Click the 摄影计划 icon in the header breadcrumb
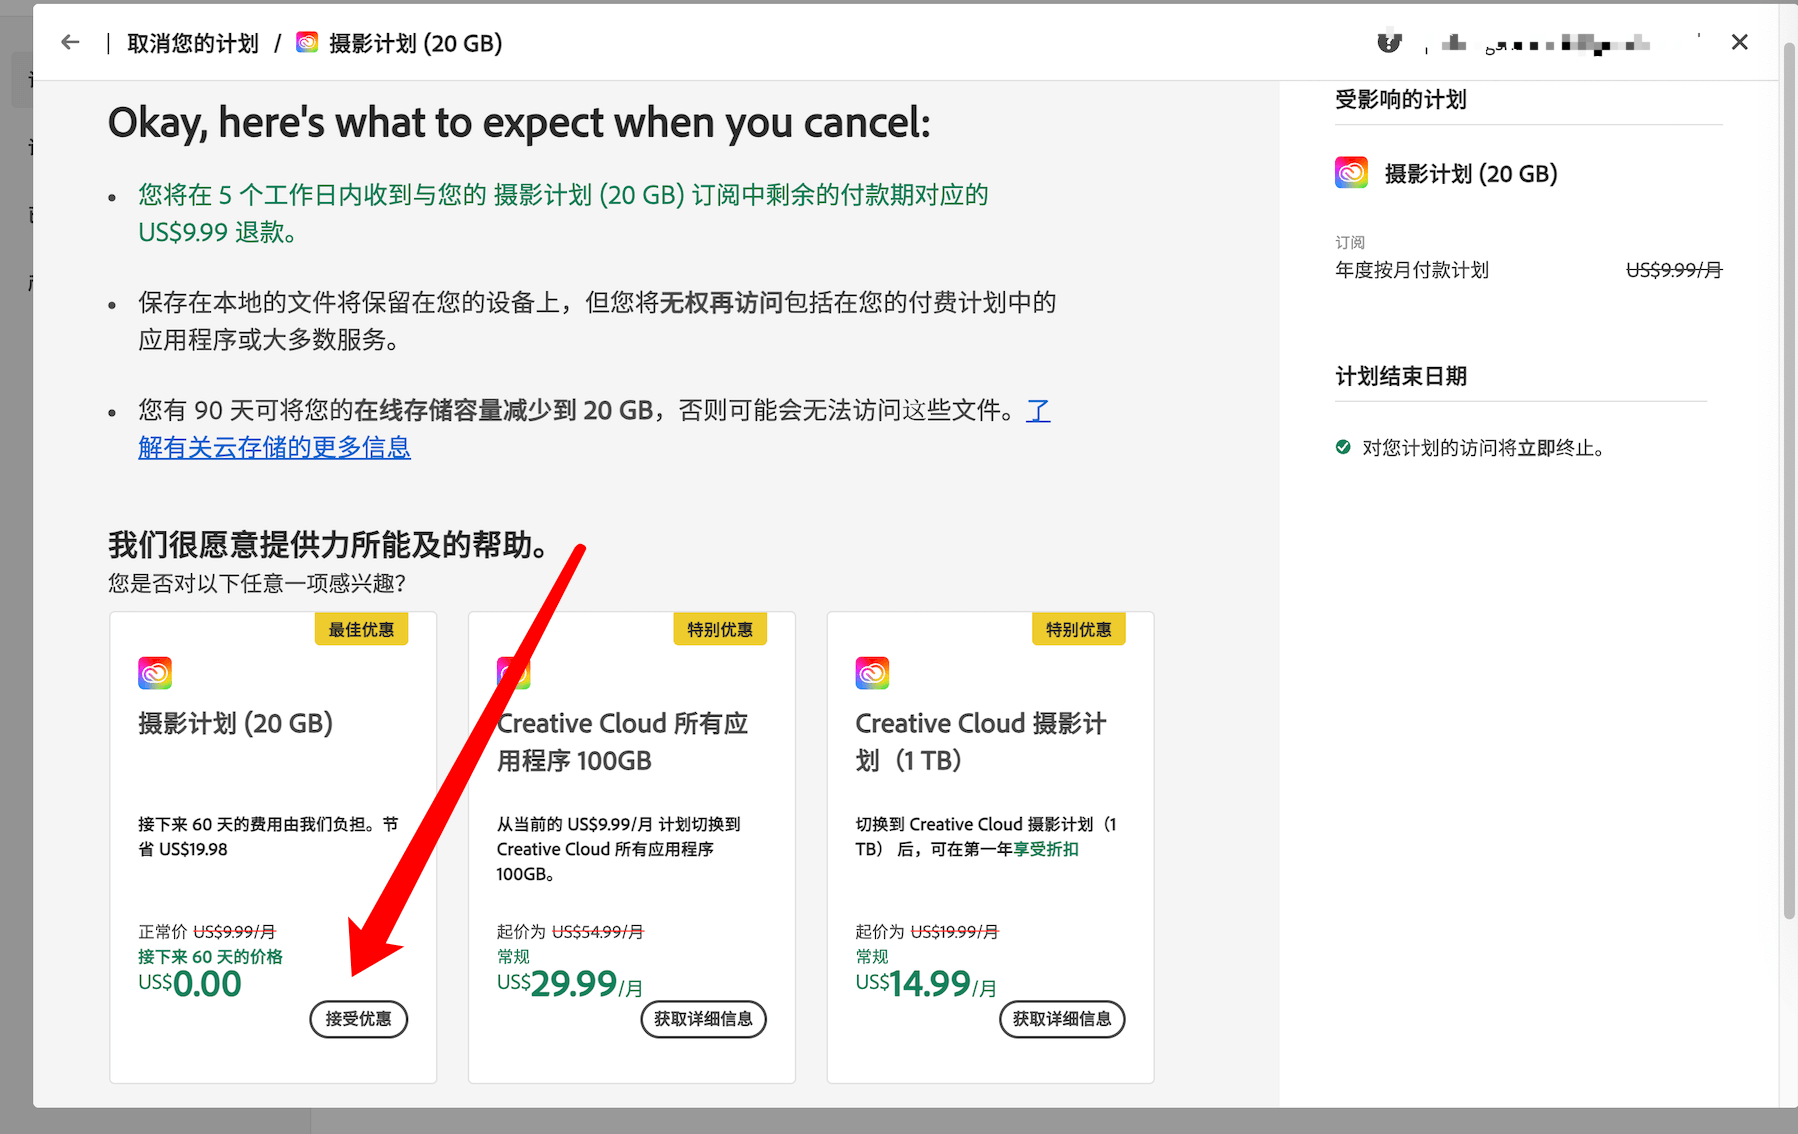The height and width of the screenshot is (1134, 1798). (x=307, y=43)
